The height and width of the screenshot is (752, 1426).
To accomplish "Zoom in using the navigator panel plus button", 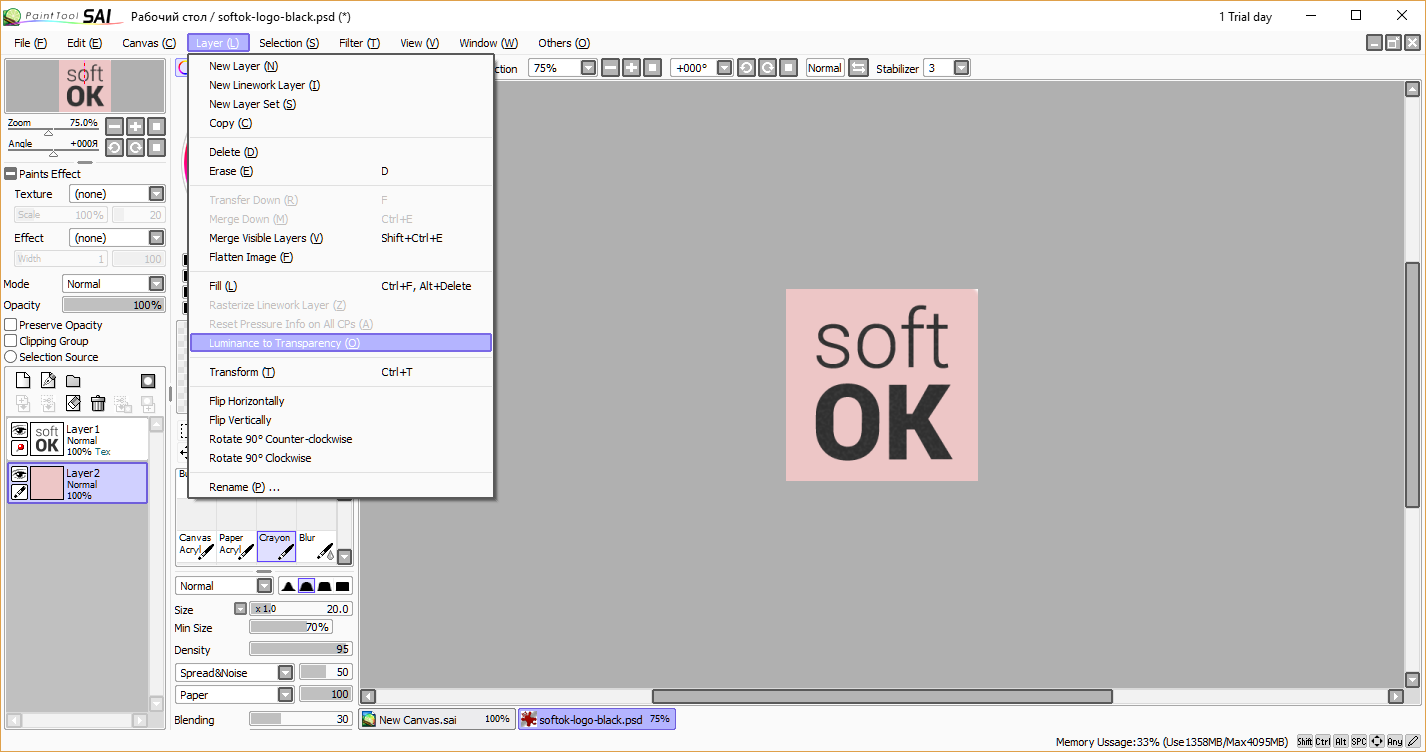I will click(135, 126).
